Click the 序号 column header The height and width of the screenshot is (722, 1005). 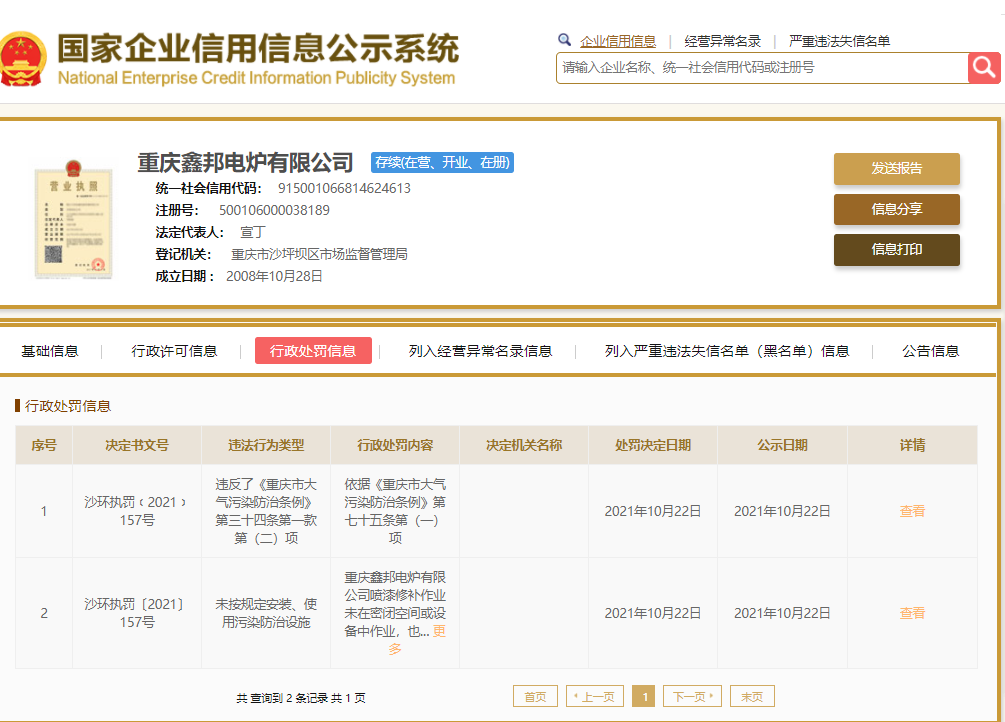44,445
